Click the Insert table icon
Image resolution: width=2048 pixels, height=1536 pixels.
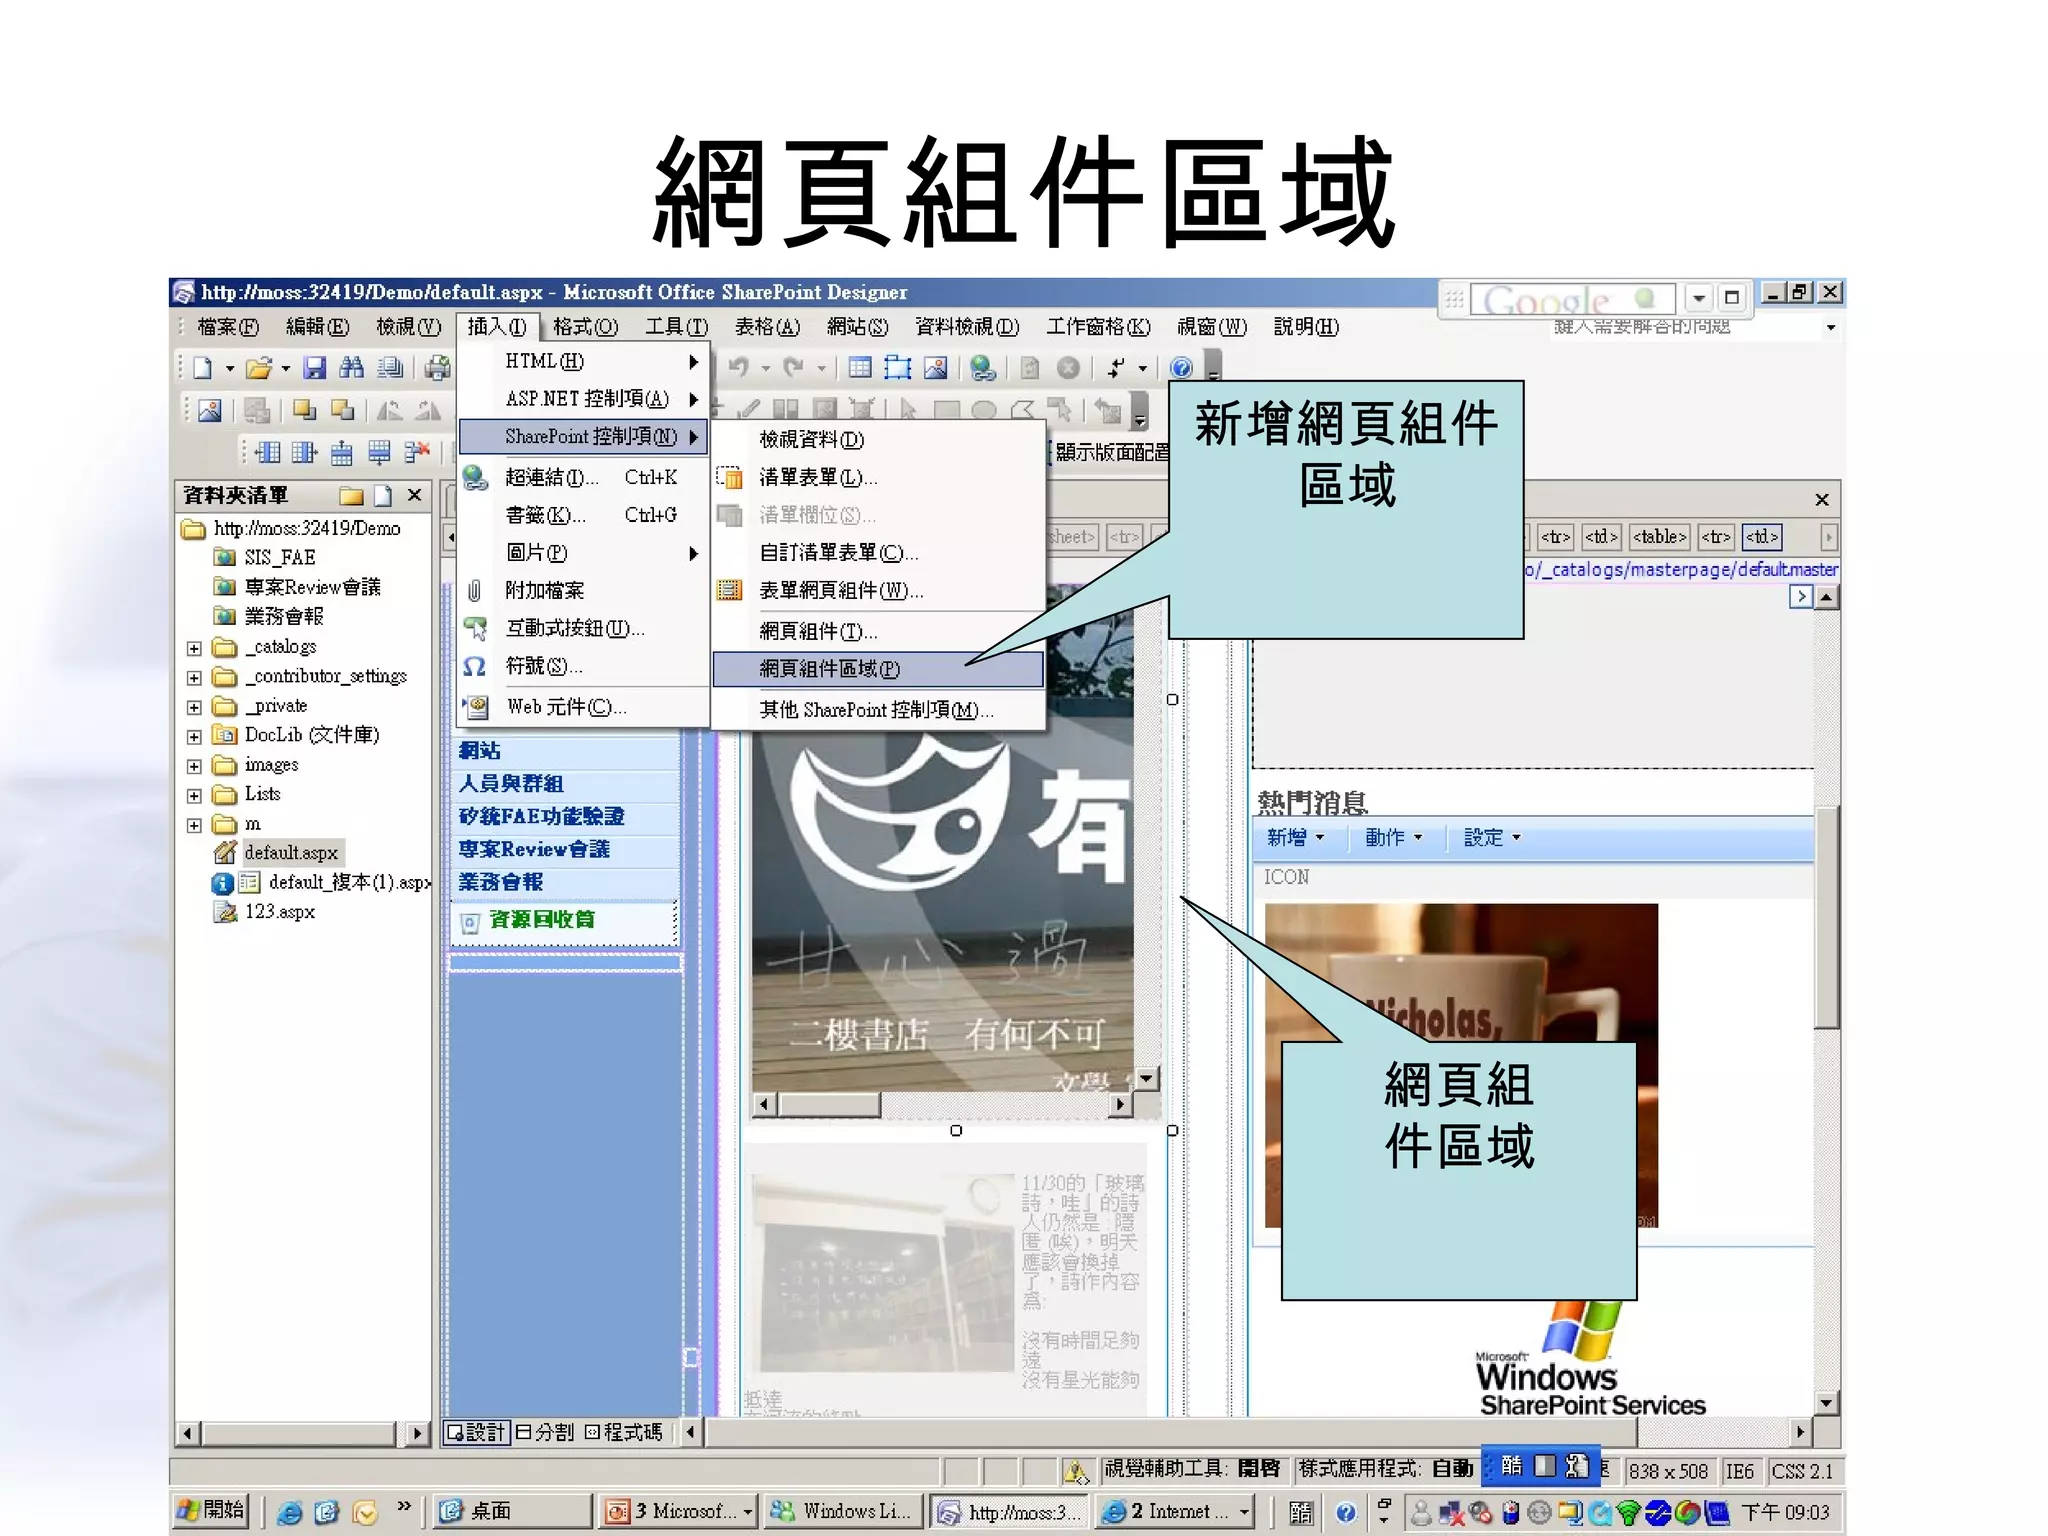coord(860,368)
